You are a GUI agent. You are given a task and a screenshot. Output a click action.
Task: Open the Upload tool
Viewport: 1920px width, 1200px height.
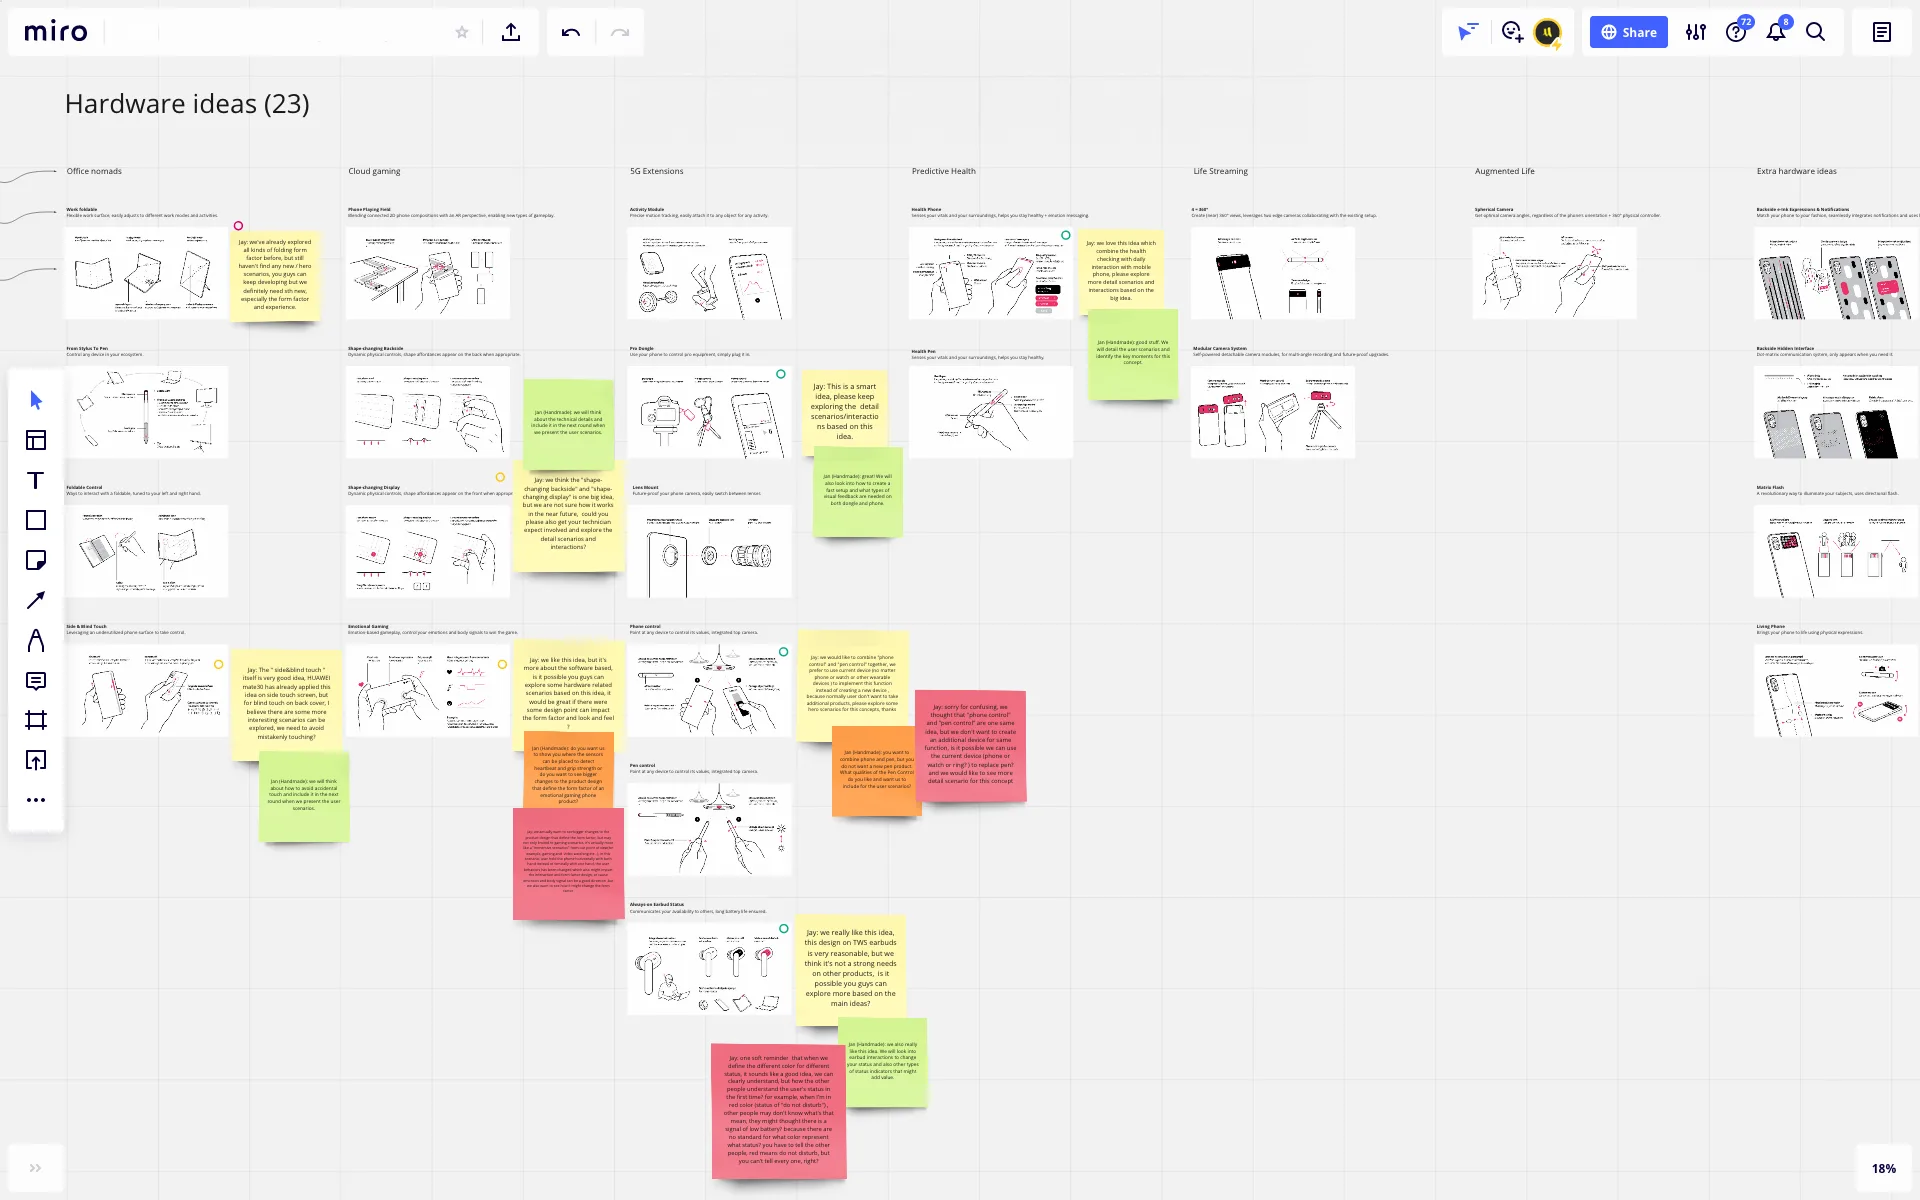[36, 760]
